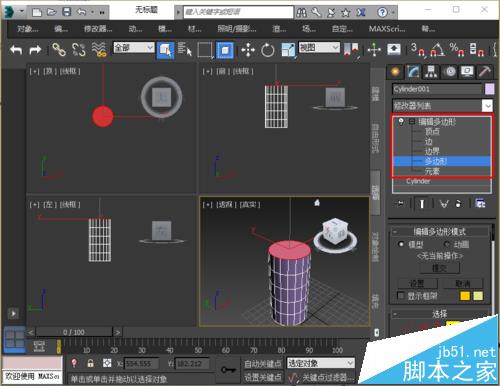This screenshot has height=386, width=500.
Task: Select the 元素 sub-object level
Action: coord(432,171)
